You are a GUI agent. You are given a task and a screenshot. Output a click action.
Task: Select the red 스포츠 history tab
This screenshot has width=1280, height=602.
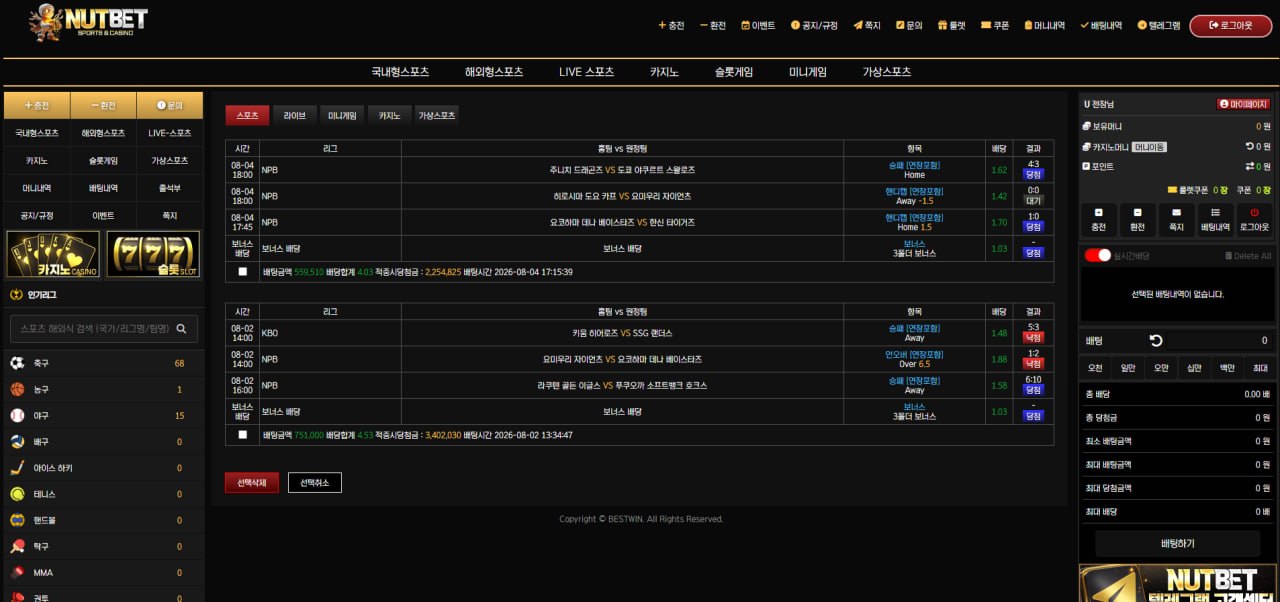coord(247,115)
